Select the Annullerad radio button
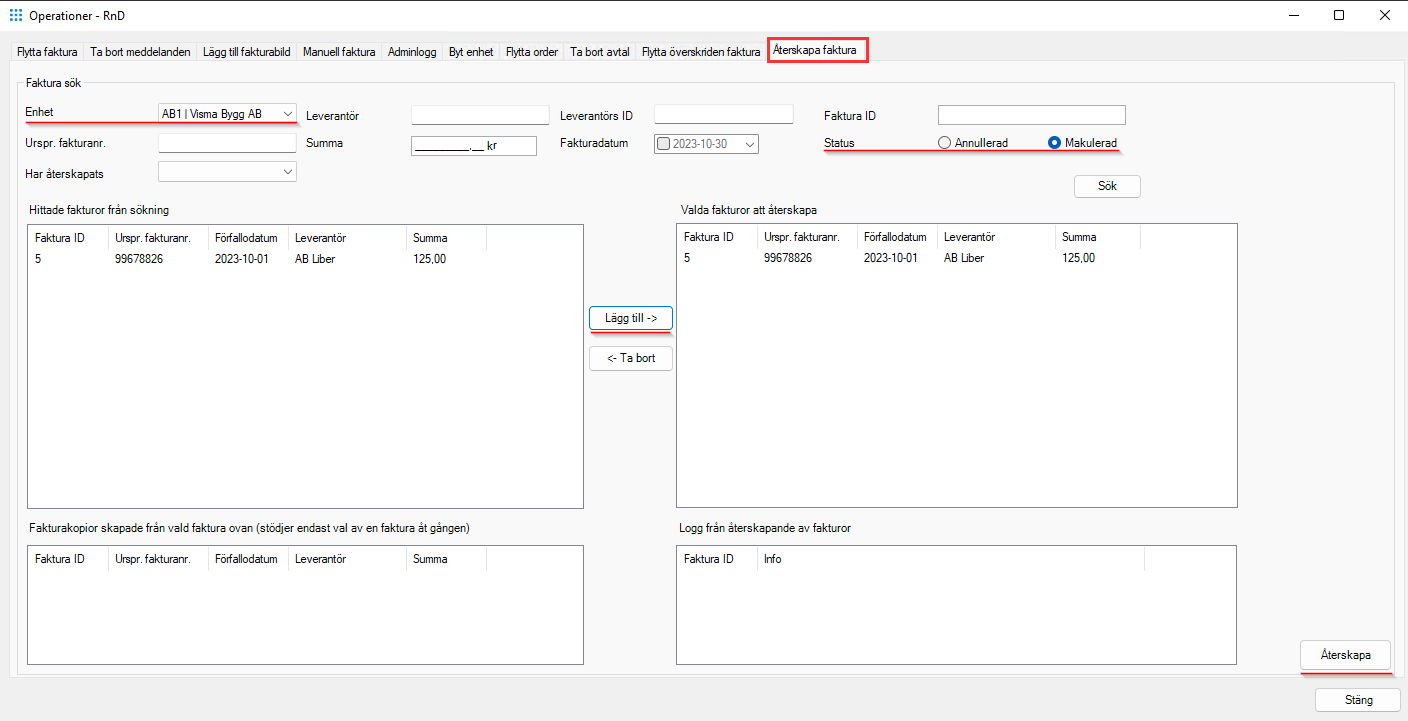This screenshot has width=1408, height=721. pyautogui.click(x=943, y=142)
